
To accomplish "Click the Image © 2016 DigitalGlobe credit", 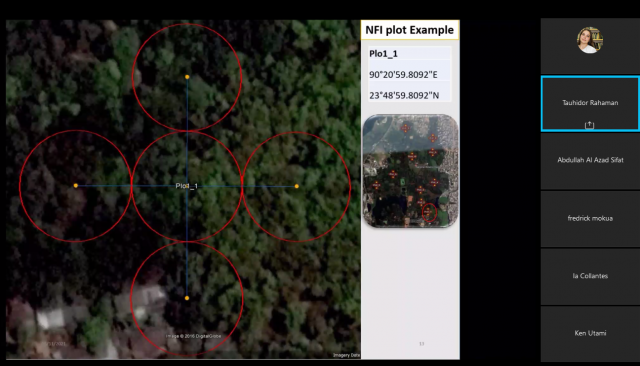I will 193,336.
